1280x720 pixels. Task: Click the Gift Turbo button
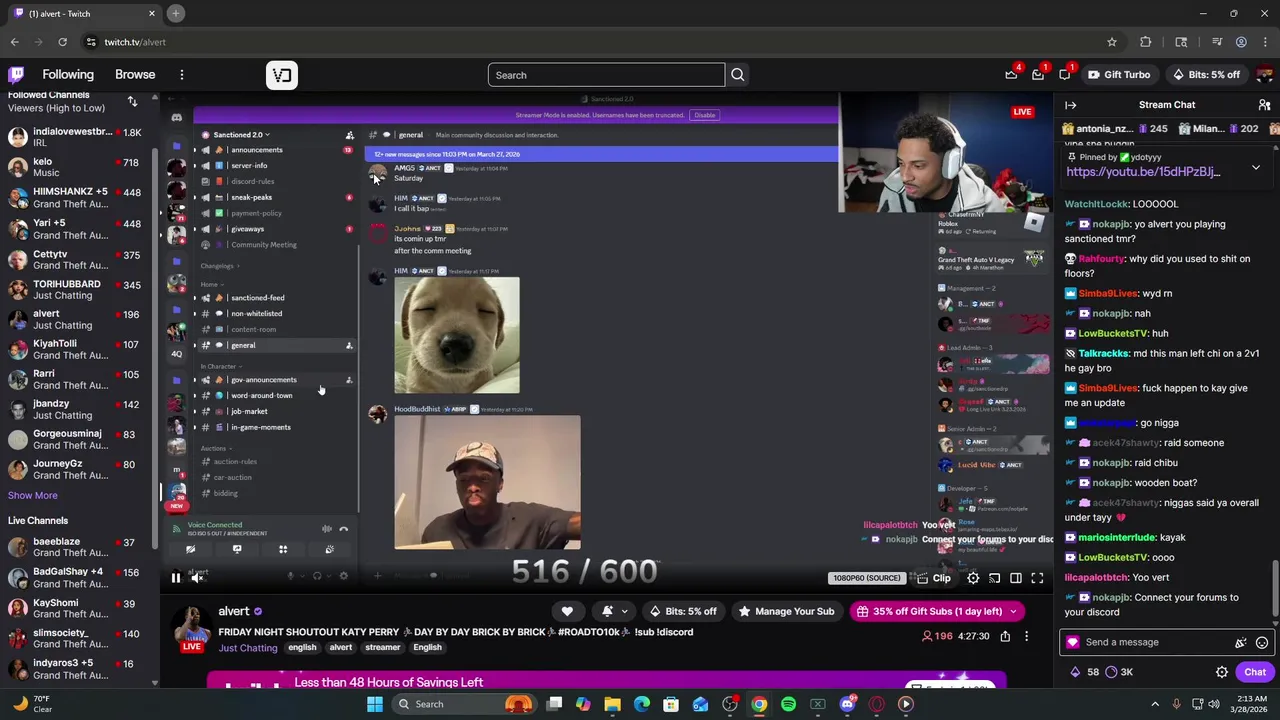(x=1118, y=75)
